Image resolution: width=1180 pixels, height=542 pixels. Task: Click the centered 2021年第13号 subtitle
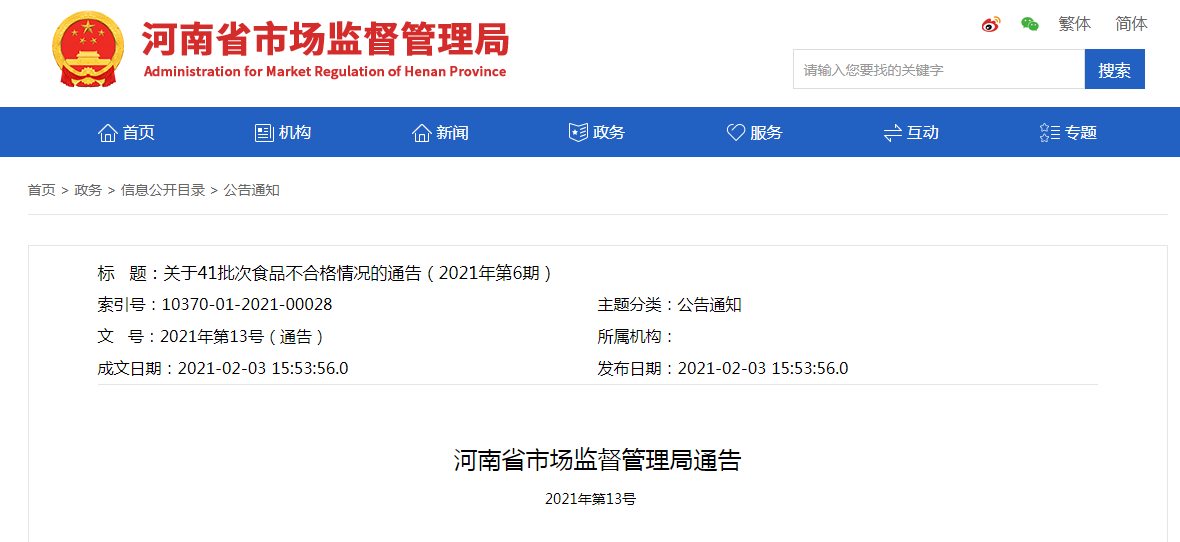591,498
